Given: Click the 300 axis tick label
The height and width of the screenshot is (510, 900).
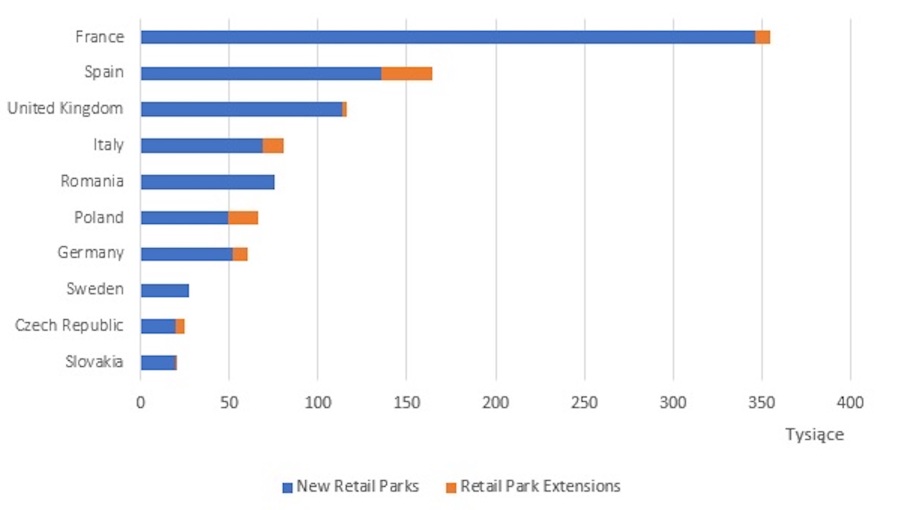Looking at the screenshot, I should (673, 402).
